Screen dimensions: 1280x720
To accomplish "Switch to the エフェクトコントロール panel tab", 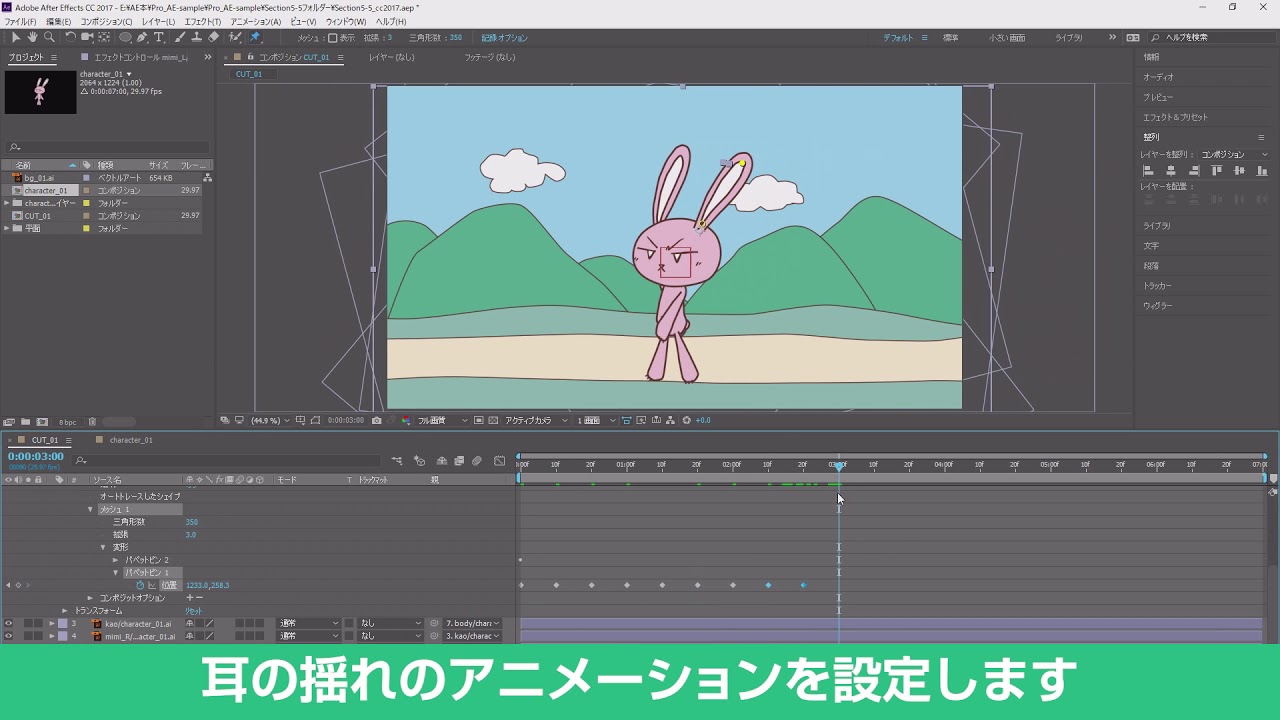I will pos(140,57).
